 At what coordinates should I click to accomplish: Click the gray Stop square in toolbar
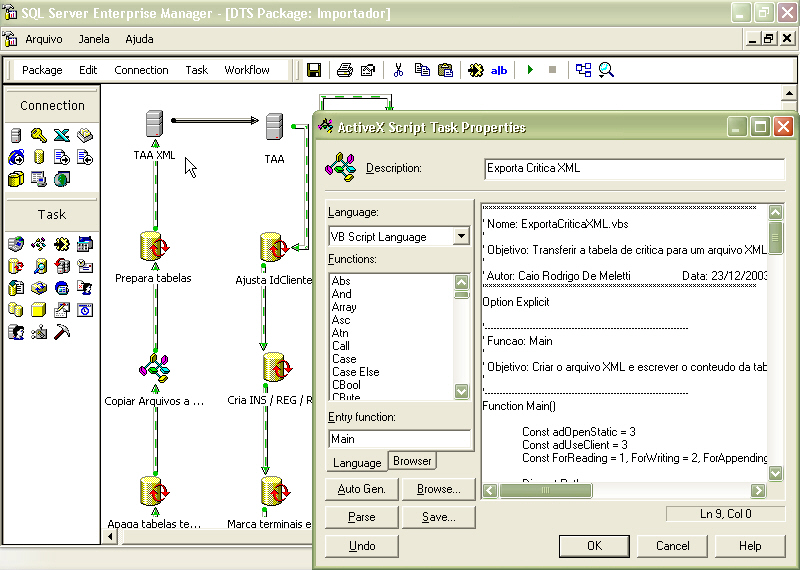pyautogui.click(x=552, y=69)
